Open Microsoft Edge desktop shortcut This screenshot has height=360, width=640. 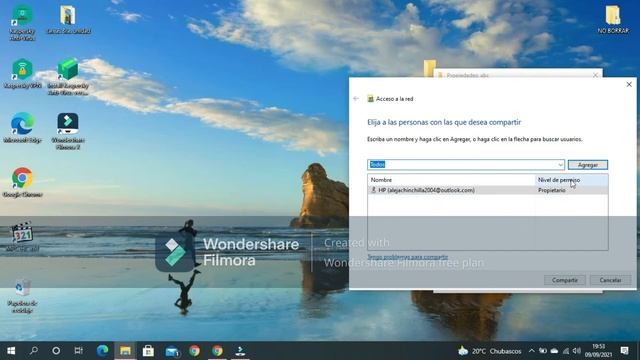[x=22, y=128]
